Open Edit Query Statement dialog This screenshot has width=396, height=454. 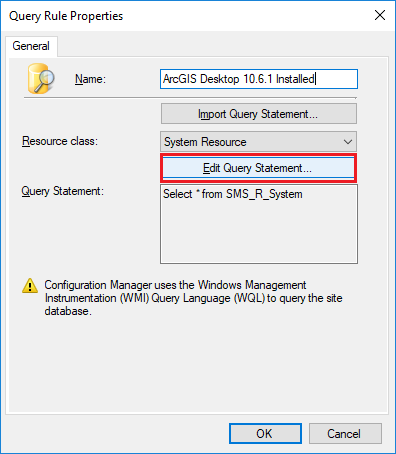258,168
